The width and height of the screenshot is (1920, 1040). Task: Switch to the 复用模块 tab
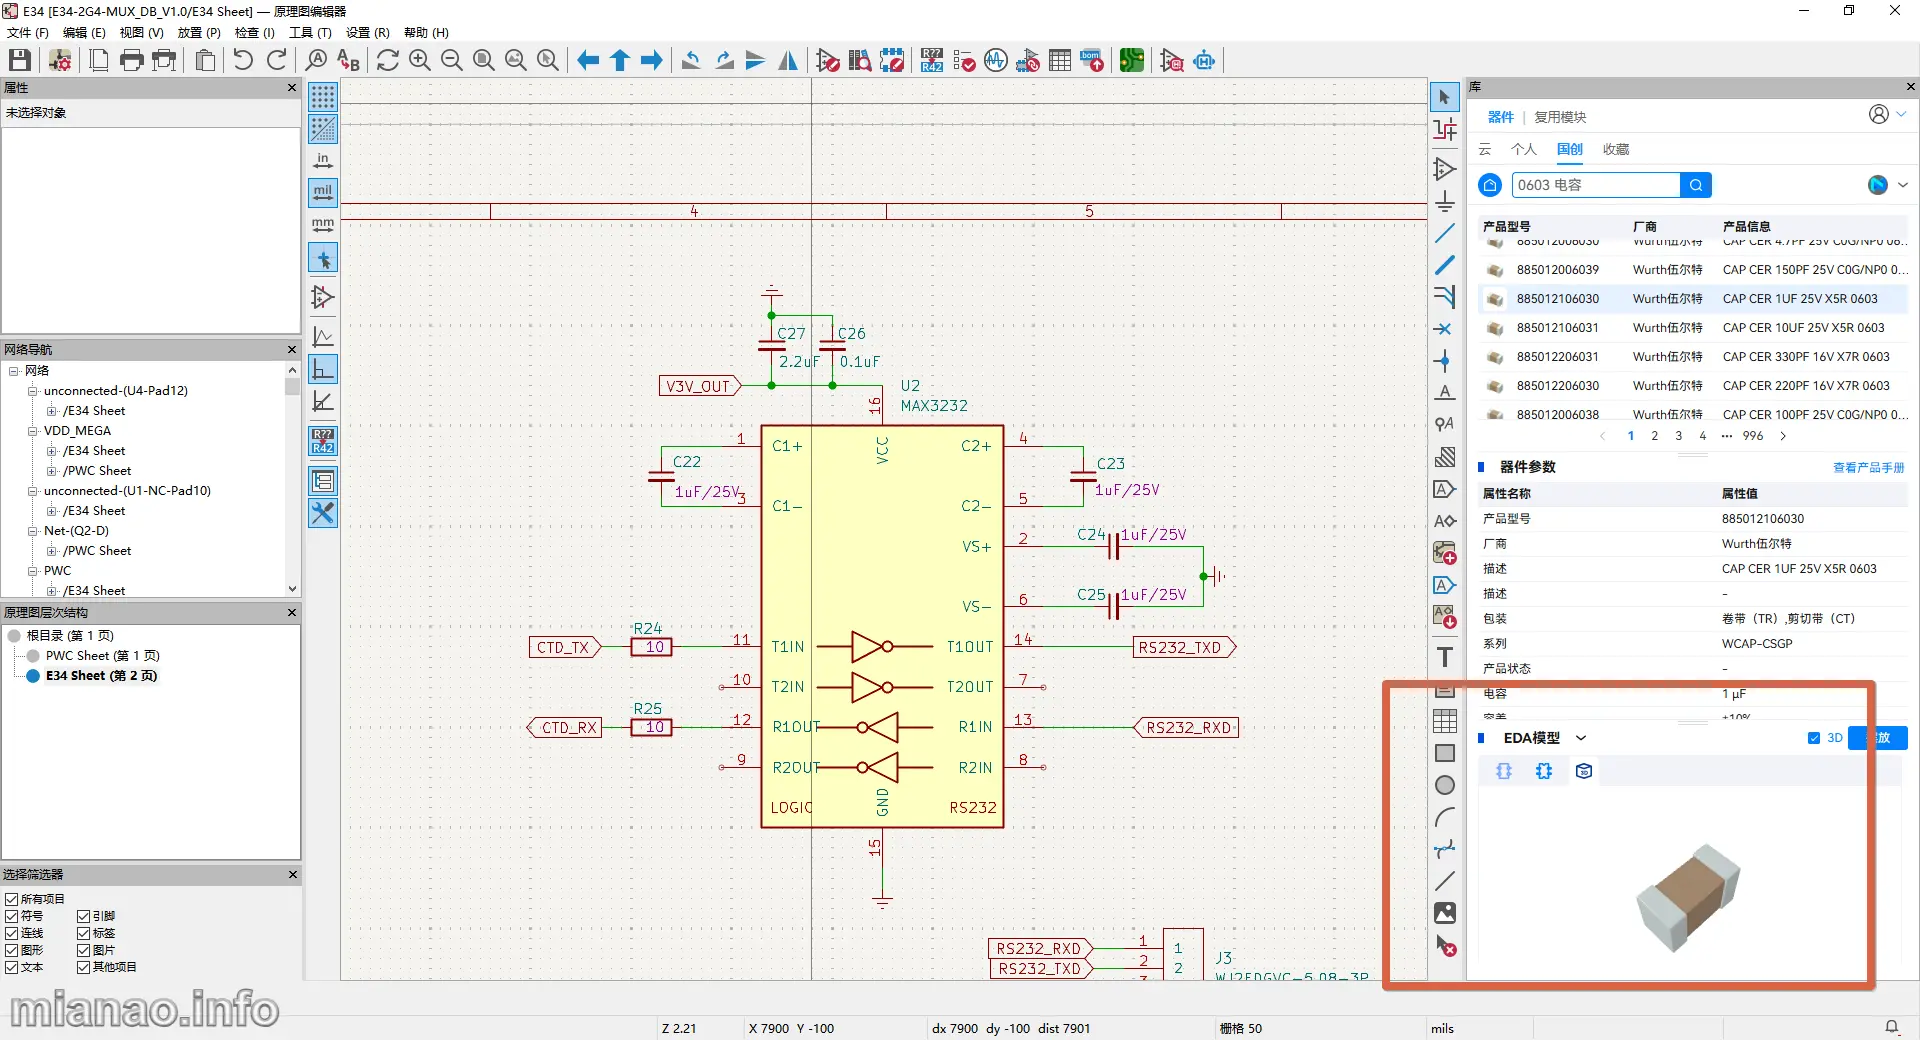pyautogui.click(x=1560, y=117)
